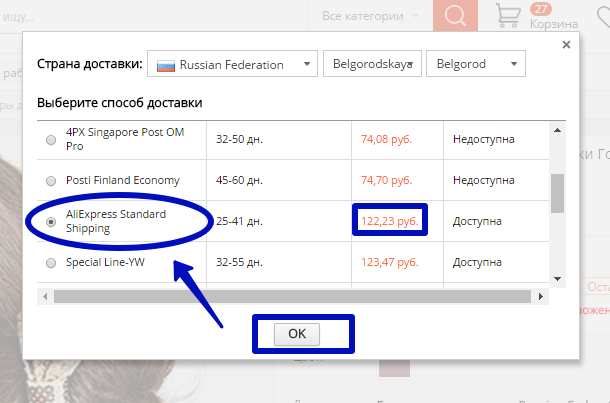Click the horizontal scrollbar left arrow
The image size is (610, 403).
coord(45,296)
